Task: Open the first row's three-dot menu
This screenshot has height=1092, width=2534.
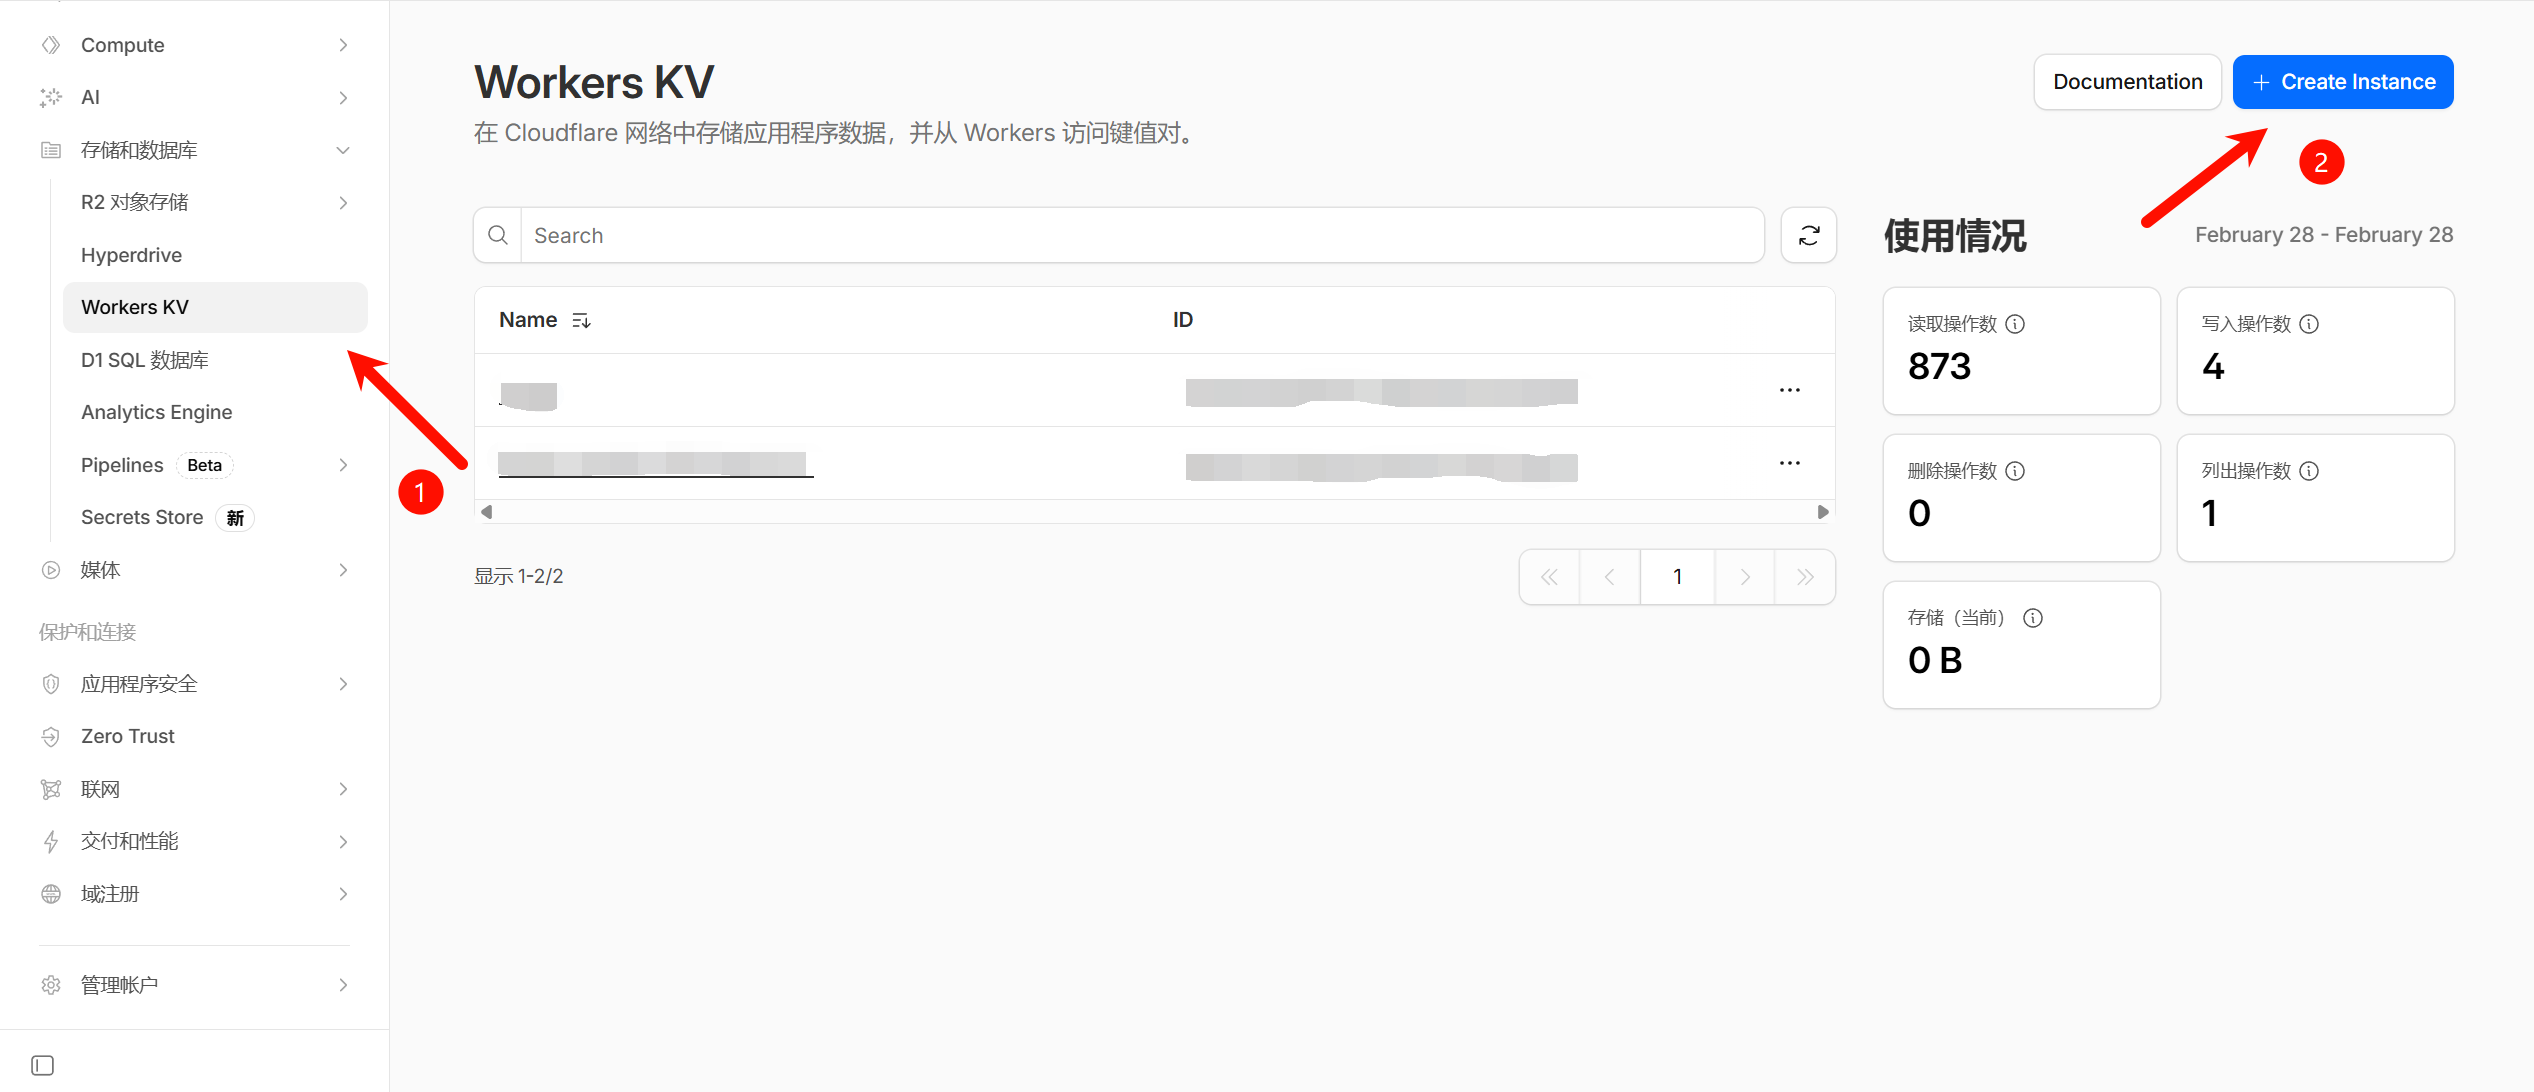Action: 1789,390
